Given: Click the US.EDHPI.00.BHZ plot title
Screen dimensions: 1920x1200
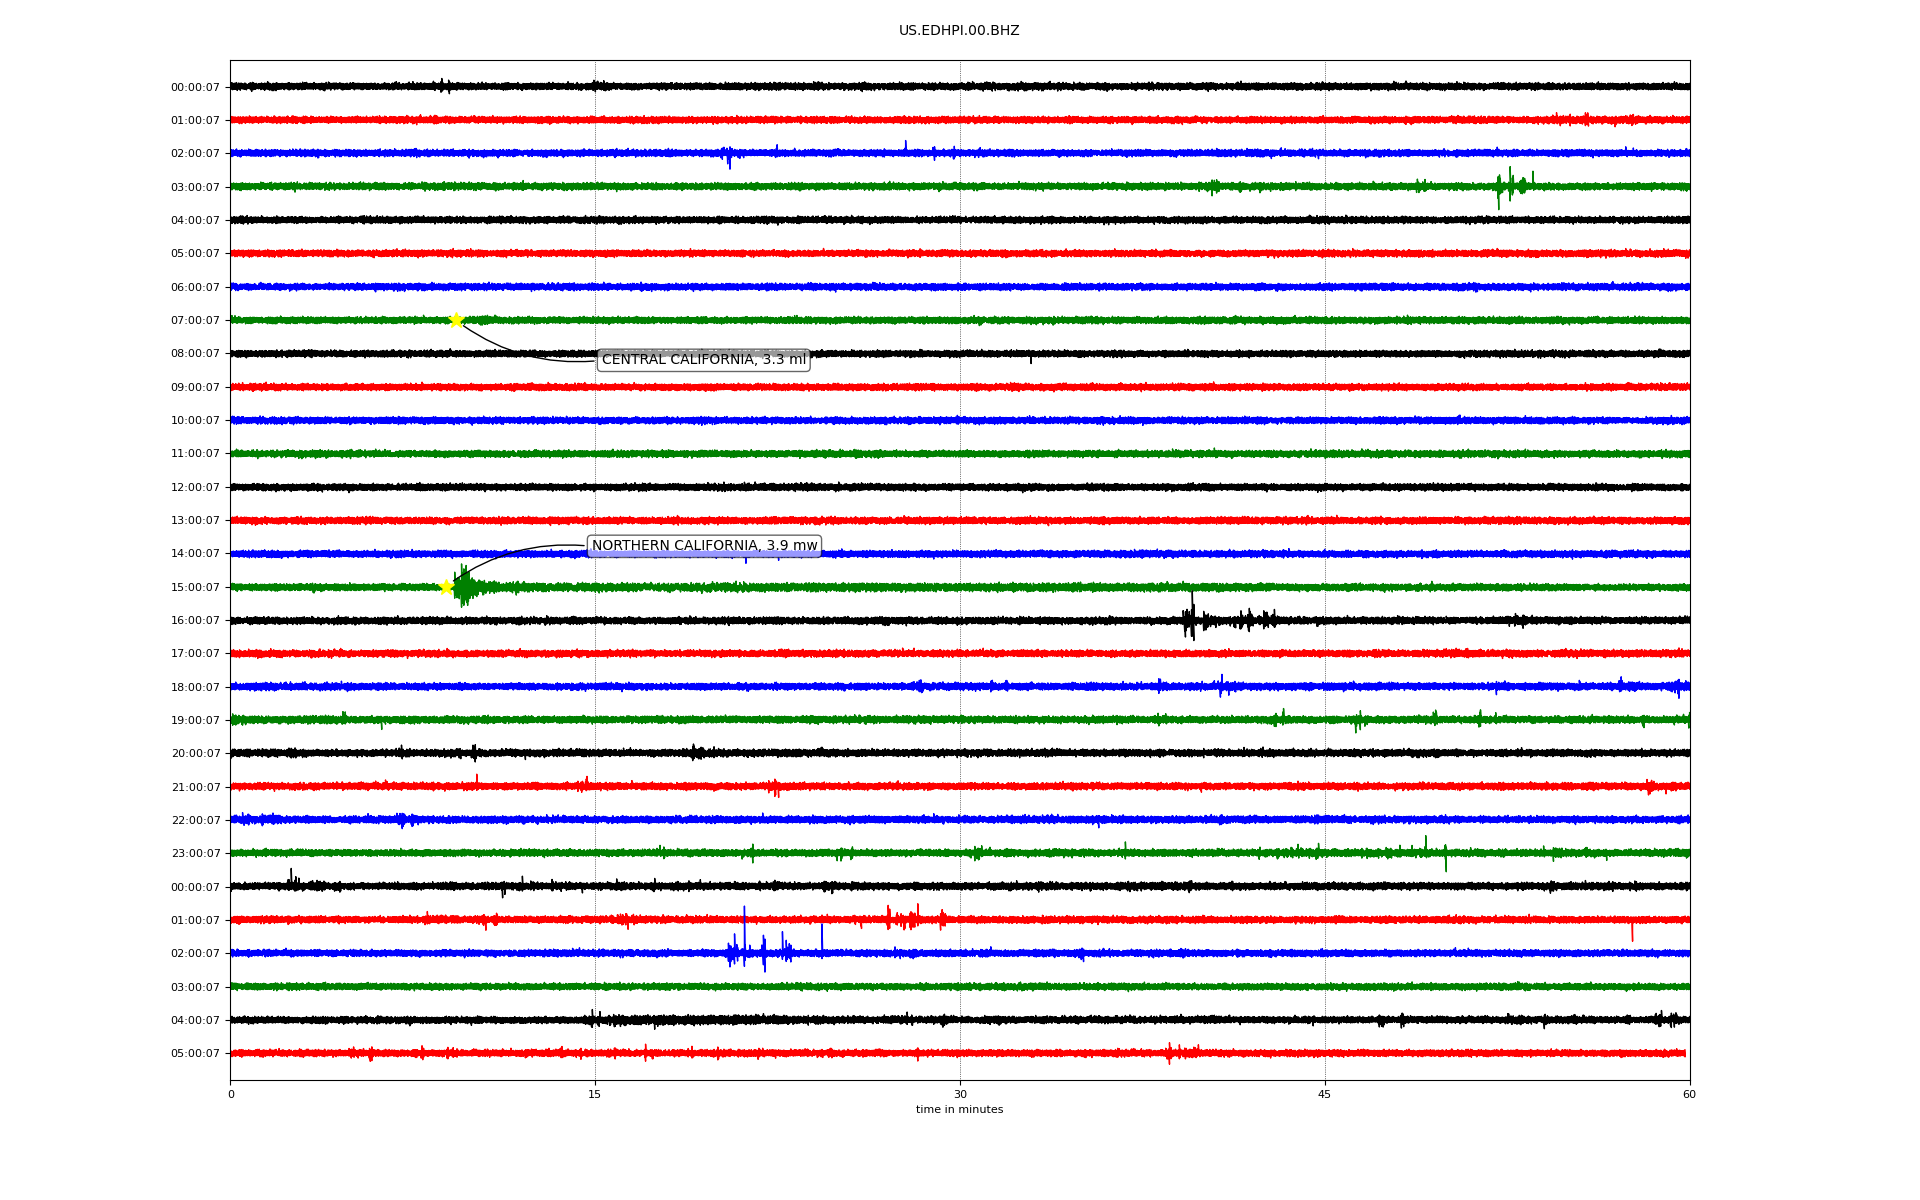Looking at the screenshot, I should (958, 31).
